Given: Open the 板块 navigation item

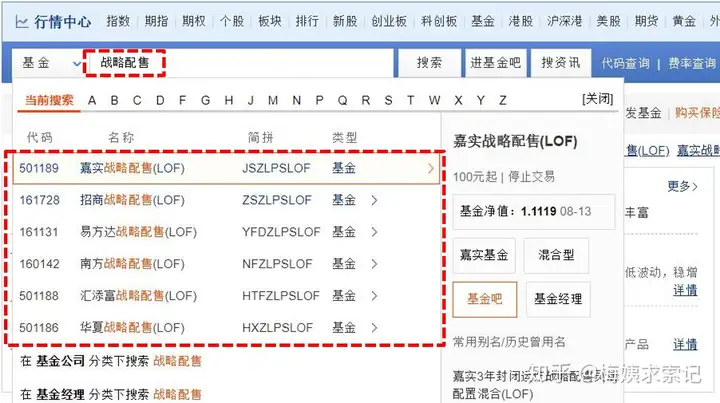Looking at the screenshot, I should [x=270, y=21].
